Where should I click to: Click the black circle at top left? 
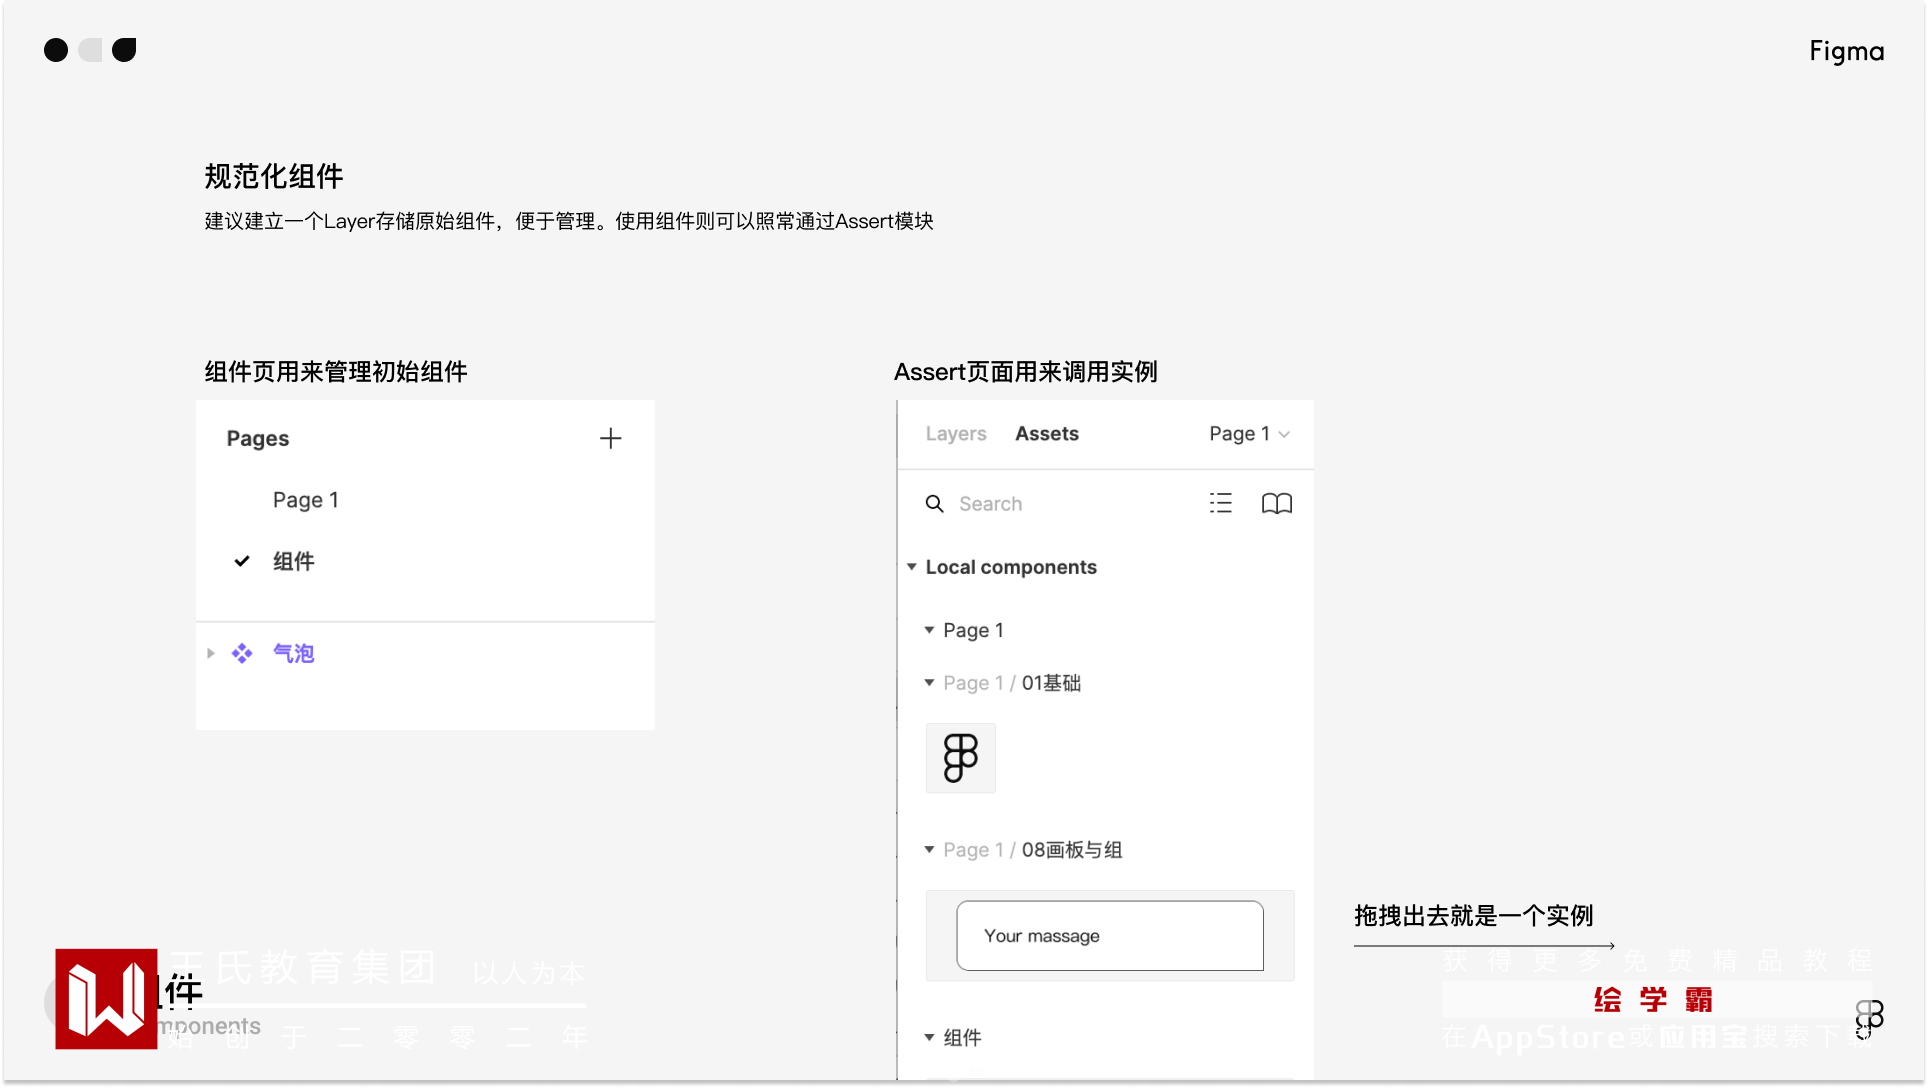56,50
